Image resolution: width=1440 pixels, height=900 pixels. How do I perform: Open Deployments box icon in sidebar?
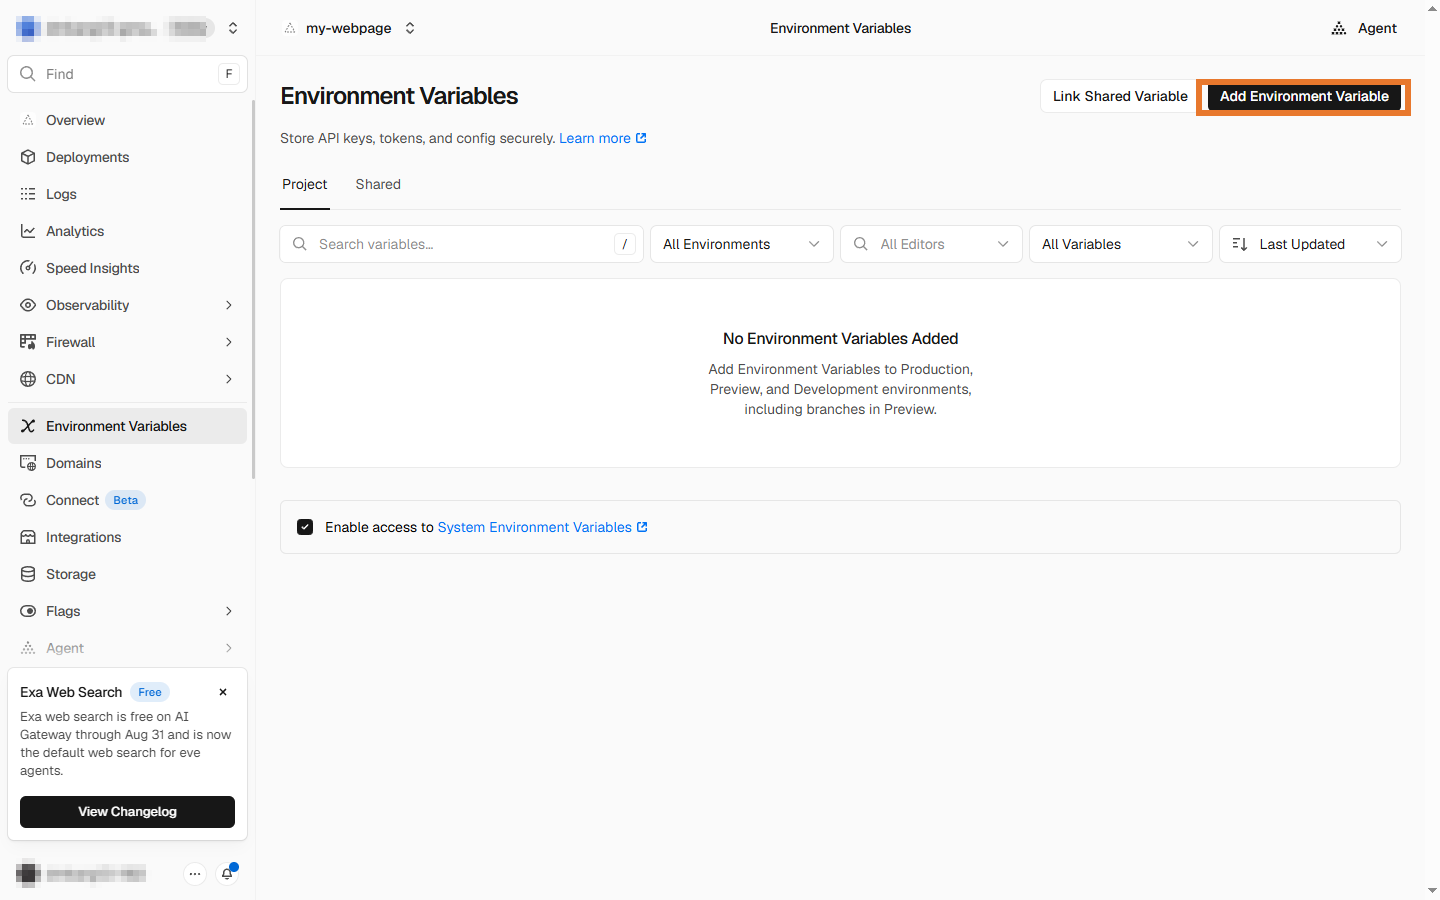coord(28,157)
